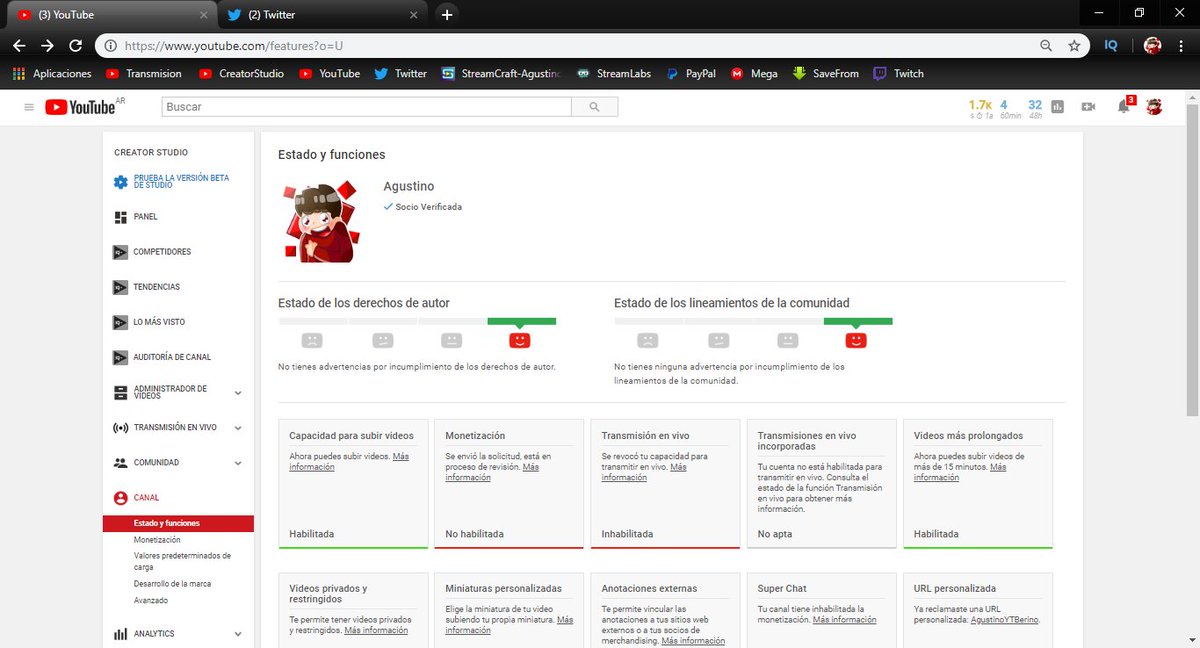Open the notifications bell

pos(1124,107)
